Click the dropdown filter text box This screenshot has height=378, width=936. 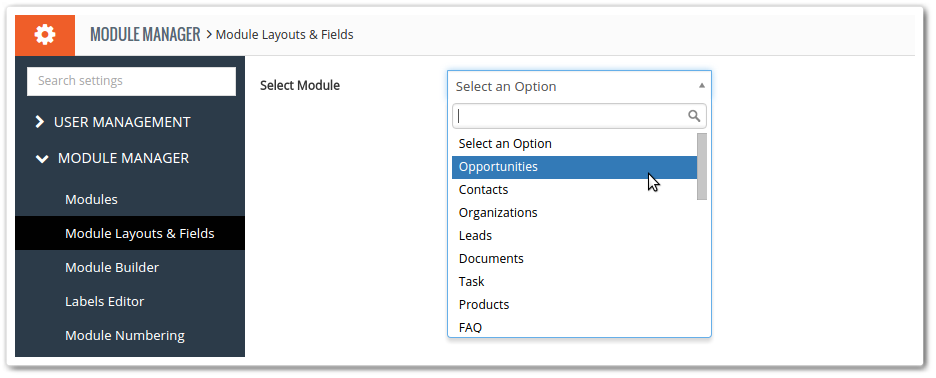(579, 116)
